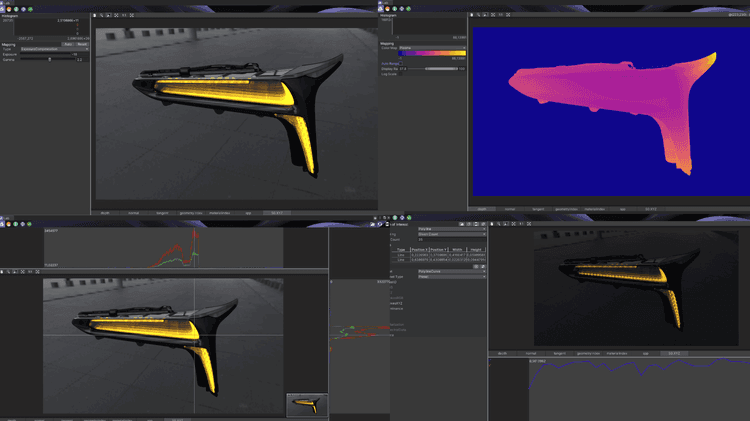Click the green globe icon in the plasma-map window toolbar
Image resolution: width=750 pixels, height=421 pixels.
coord(395,9)
